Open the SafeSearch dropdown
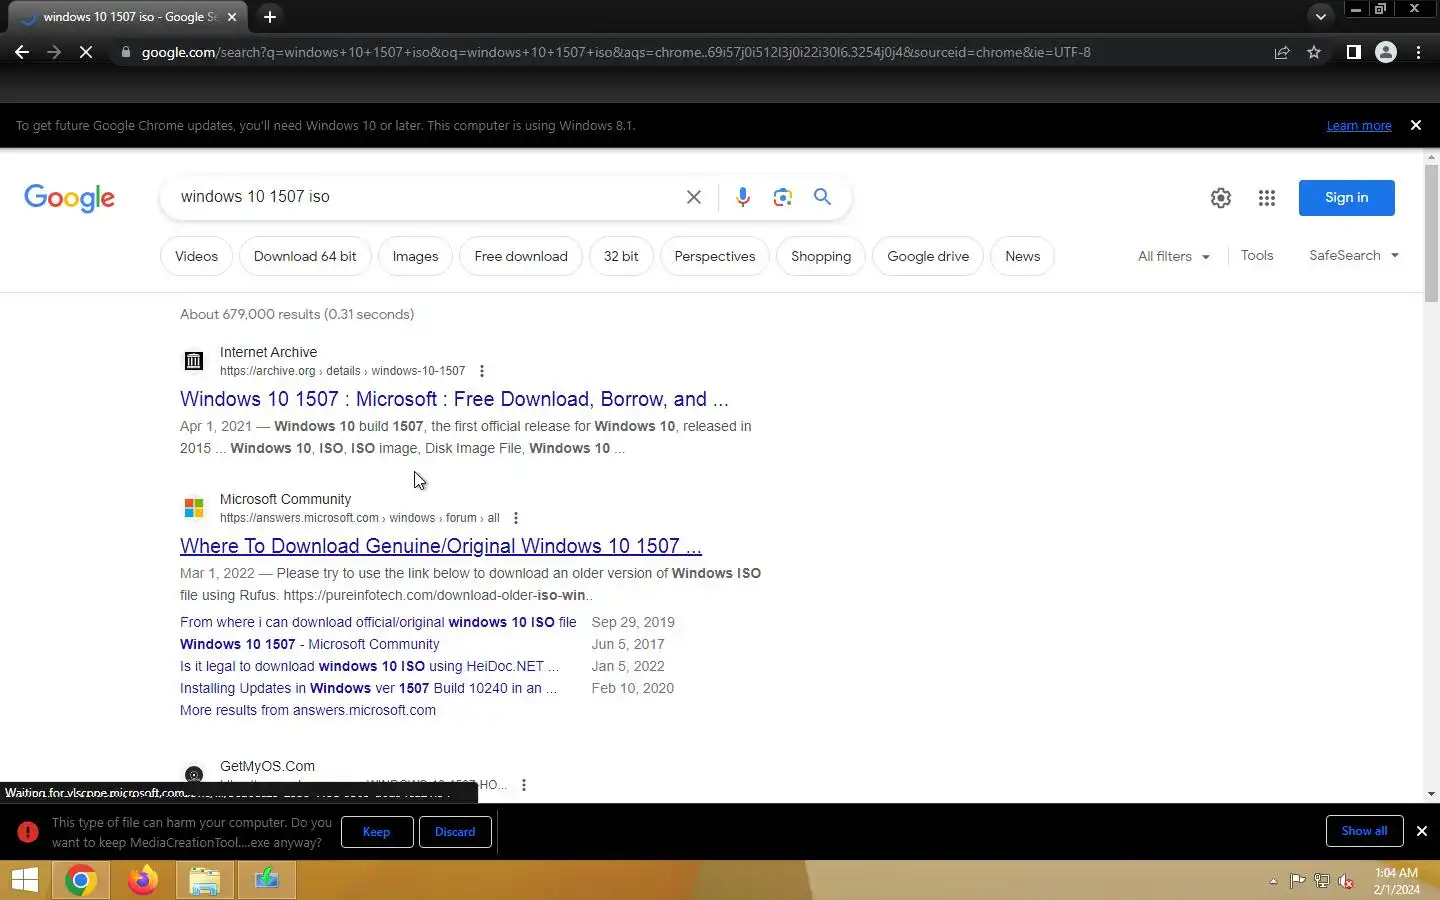This screenshot has height=900, width=1440. point(1354,255)
